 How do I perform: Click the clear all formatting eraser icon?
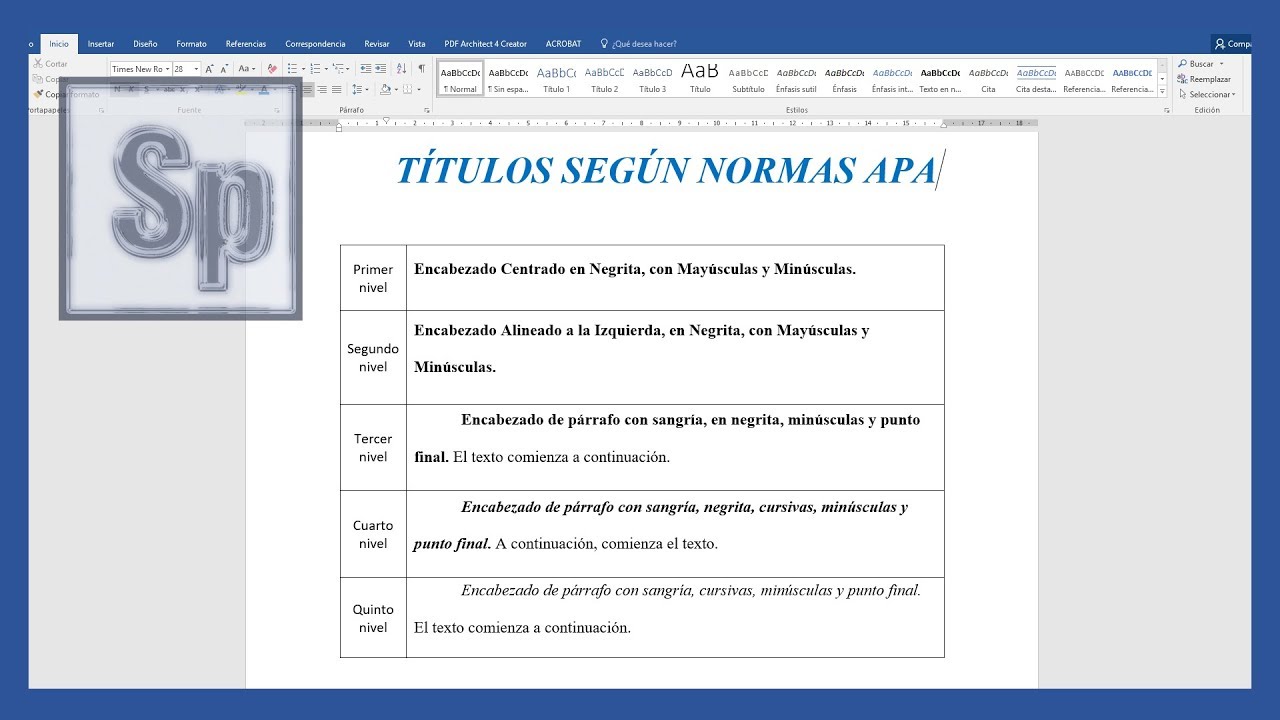pyautogui.click(x=272, y=69)
